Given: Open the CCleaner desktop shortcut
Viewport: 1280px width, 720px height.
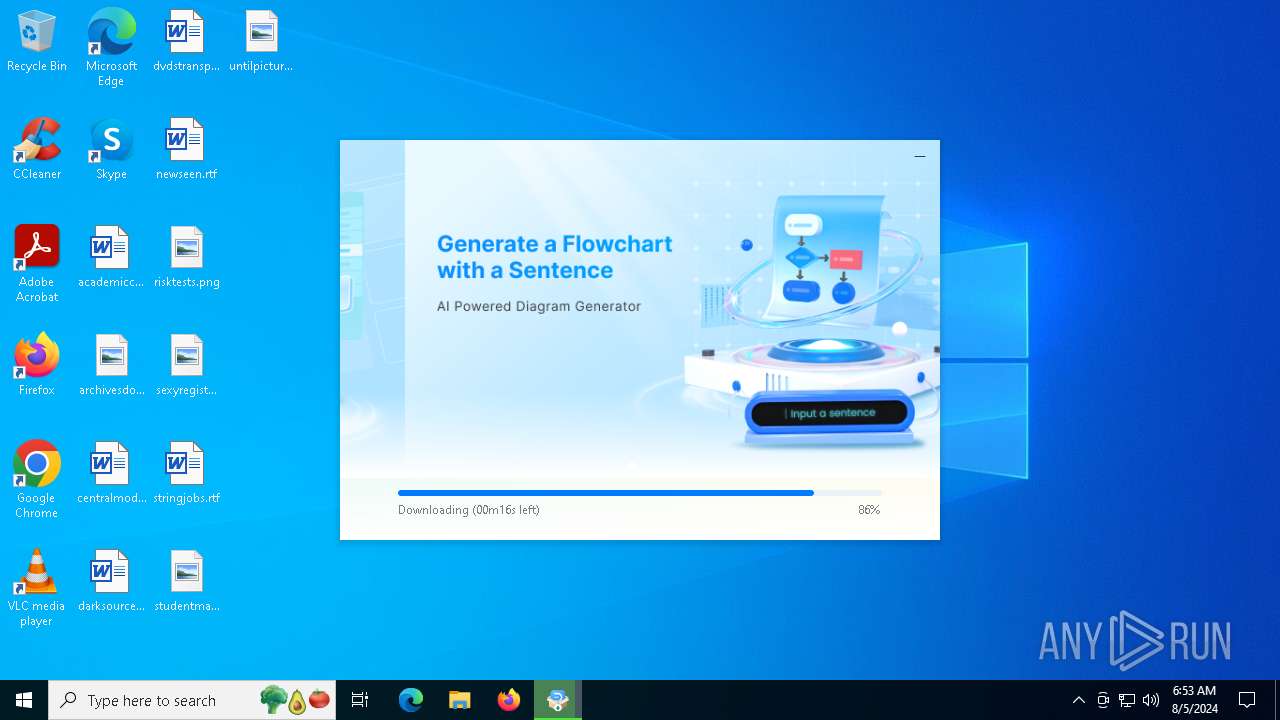Looking at the screenshot, I should click(x=37, y=150).
